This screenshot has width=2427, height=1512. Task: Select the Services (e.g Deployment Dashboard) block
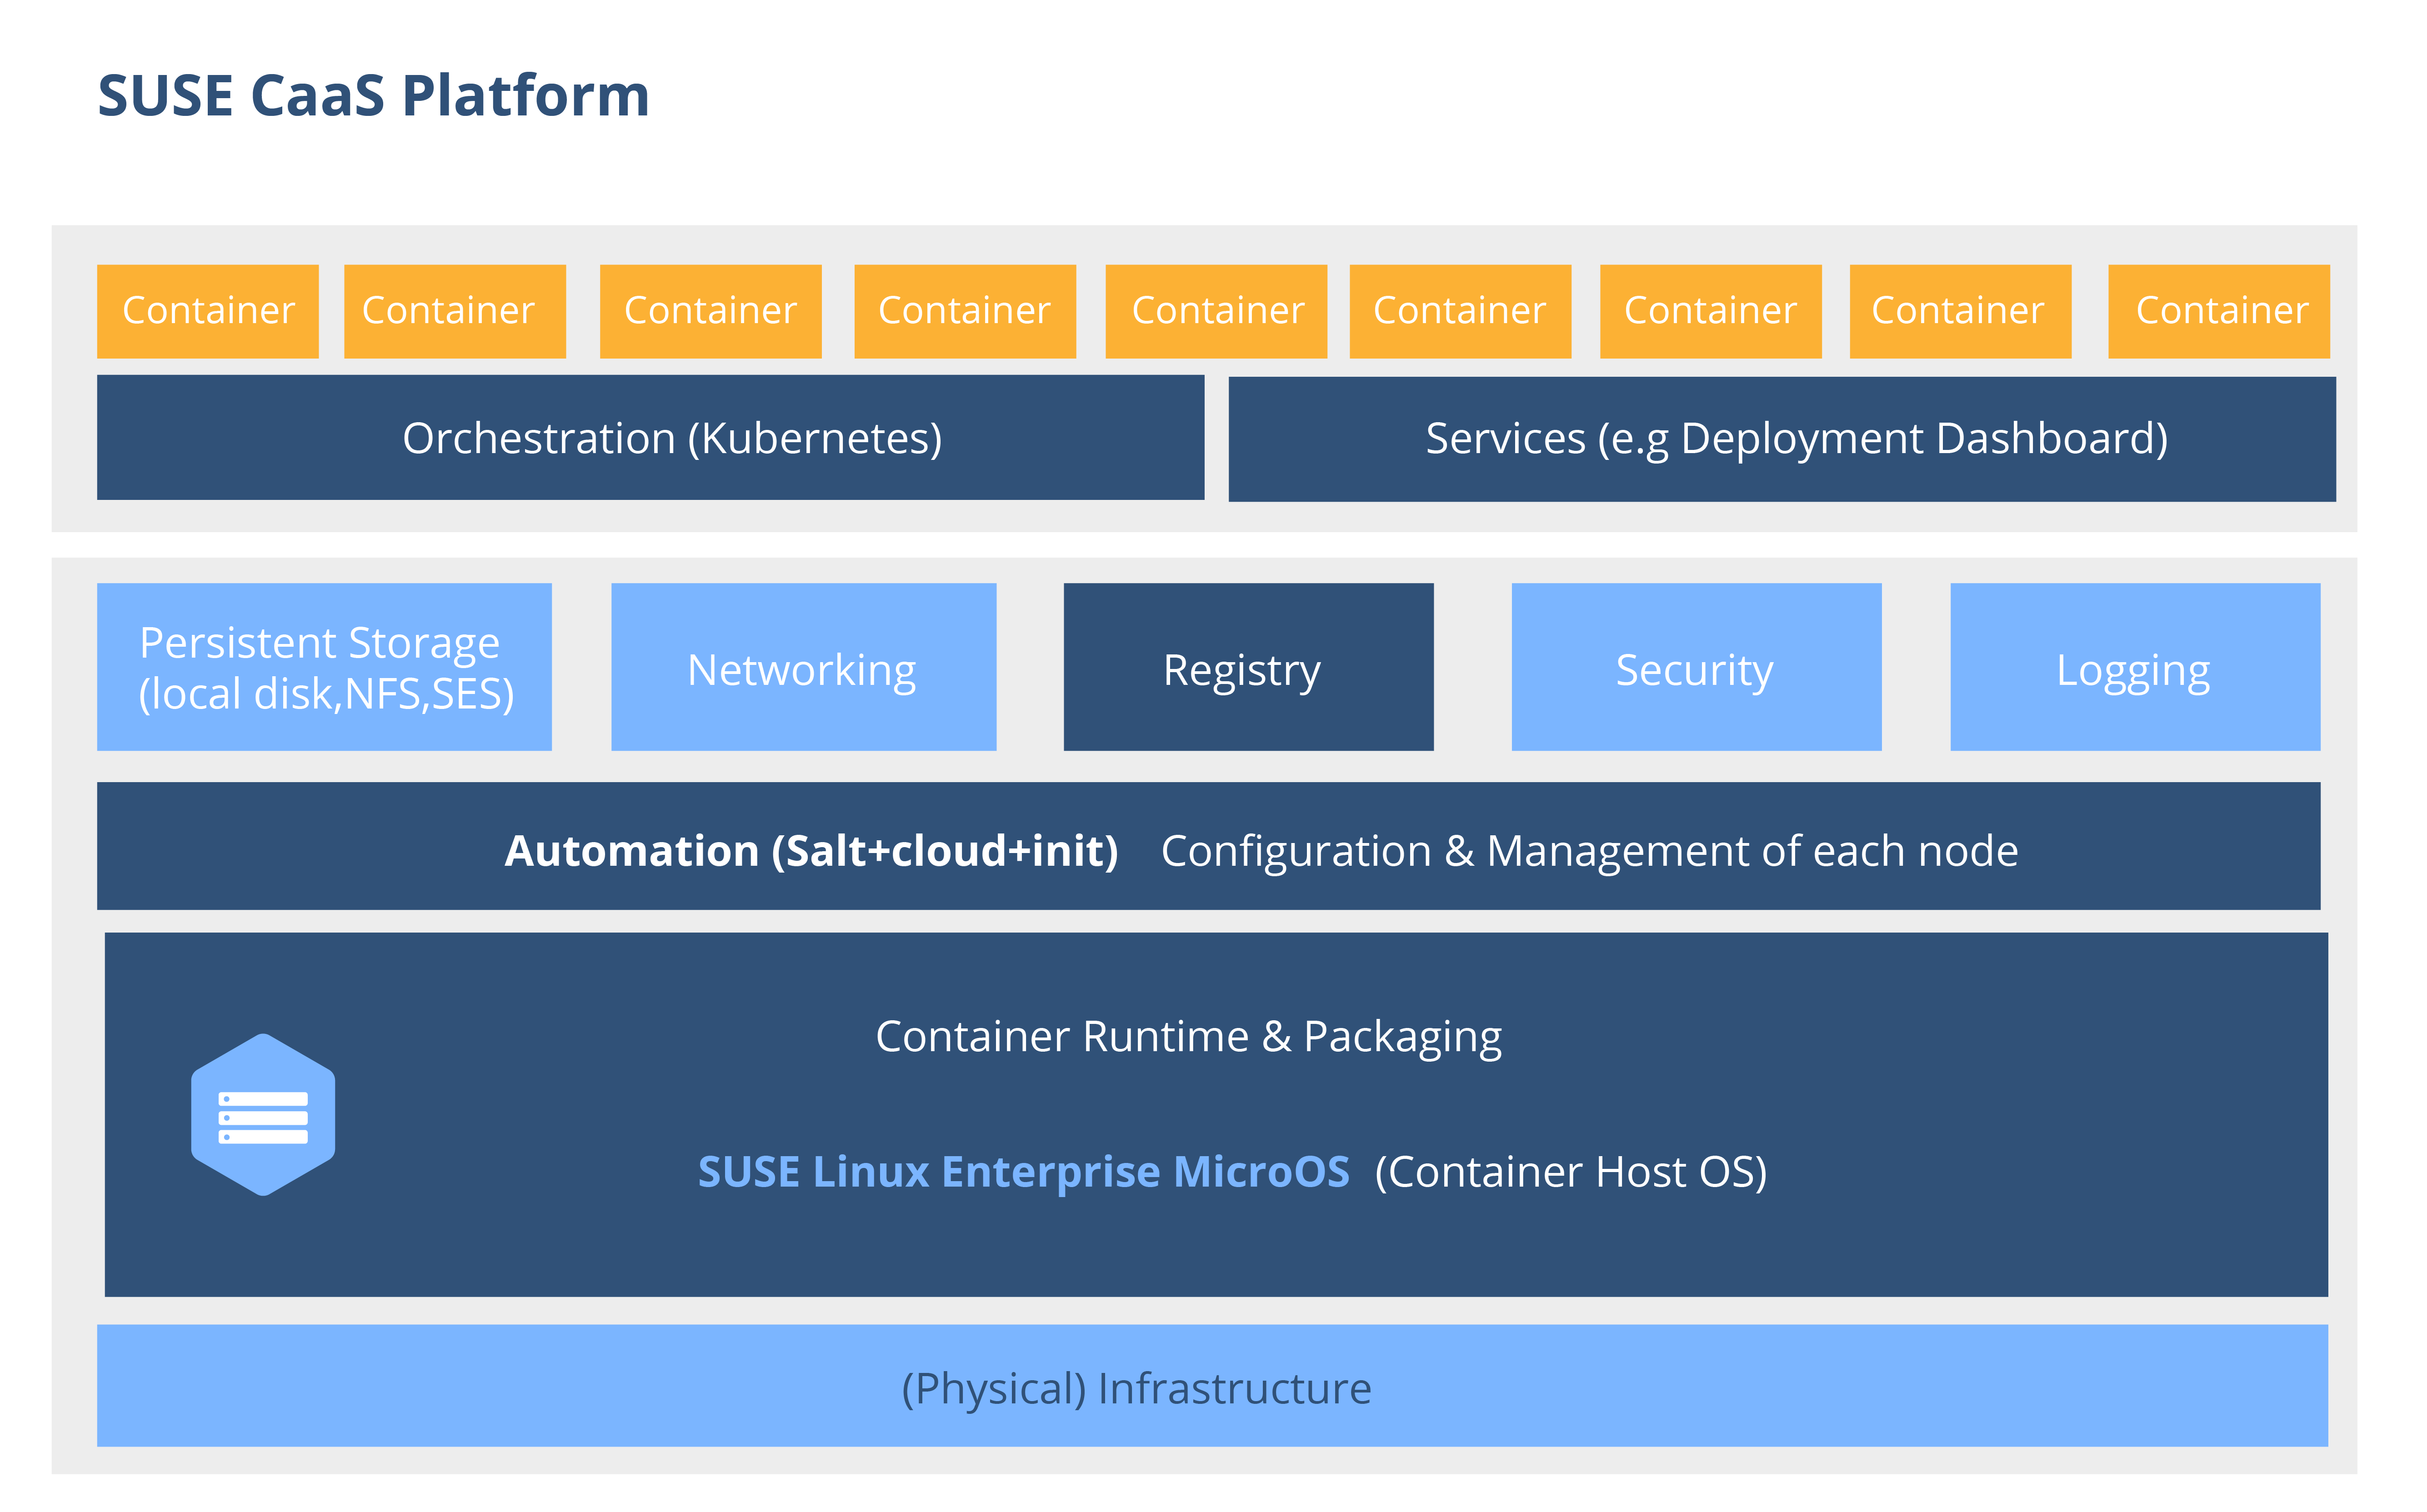point(1781,439)
